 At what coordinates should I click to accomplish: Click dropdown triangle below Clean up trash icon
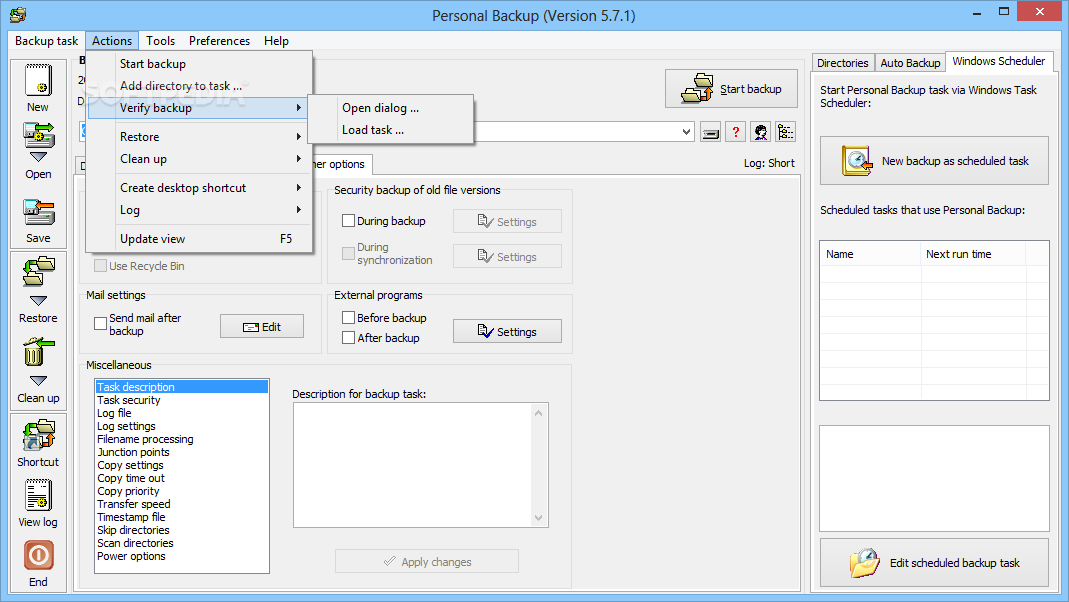[38, 380]
